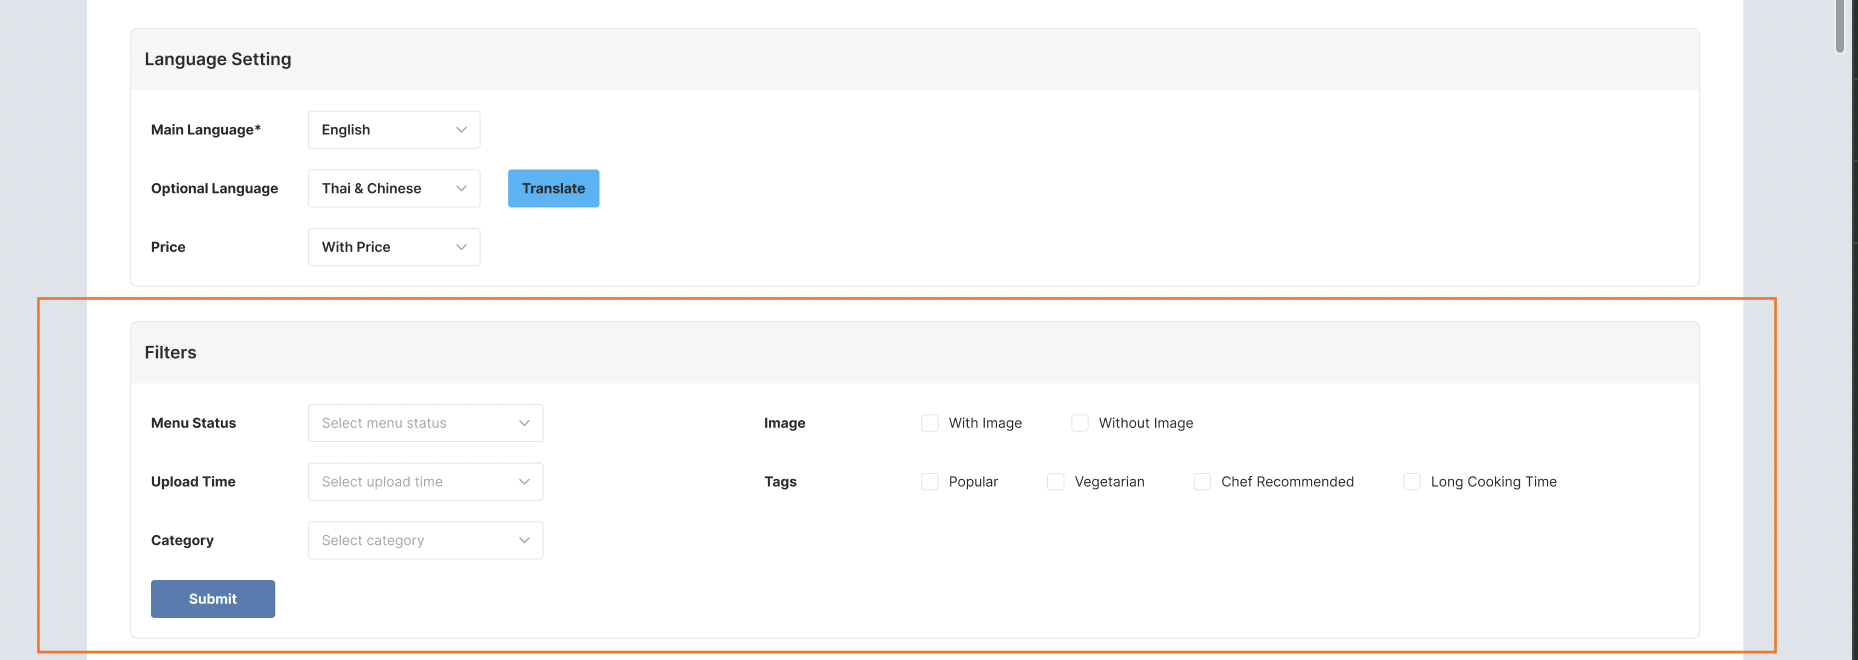The width and height of the screenshot is (1858, 660).
Task: Check the Long Cooking Time tag
Action: click(x=1412, y=482)
